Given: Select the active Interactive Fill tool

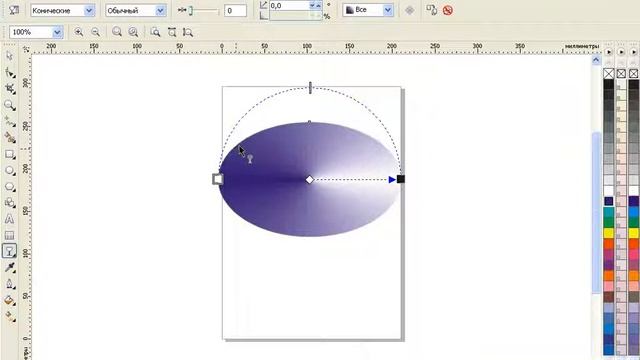Looking at the screenshot, I should (9, 251).
